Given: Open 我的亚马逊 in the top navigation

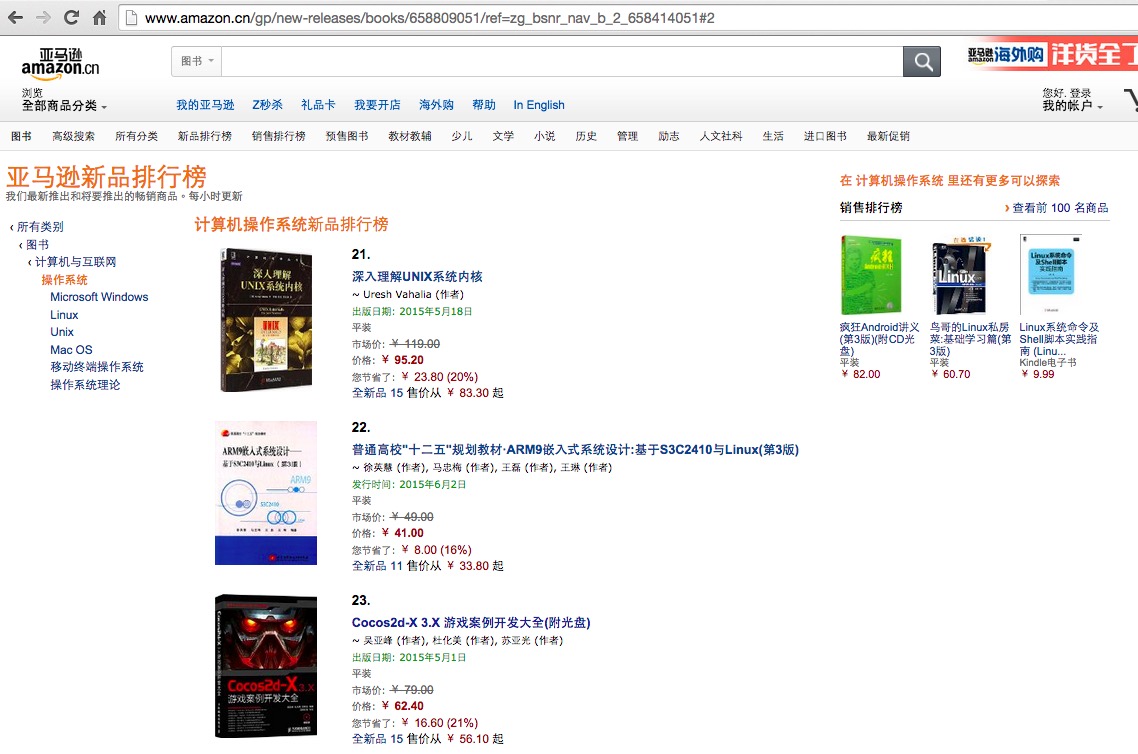Looking at the screenshot, I should pyautogui.click(x=205, y=105).
